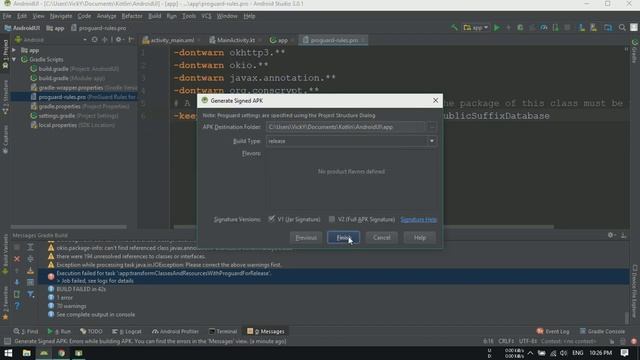Click the Finish button
This screenshot has height=360, width=640.
pos(343,238)
